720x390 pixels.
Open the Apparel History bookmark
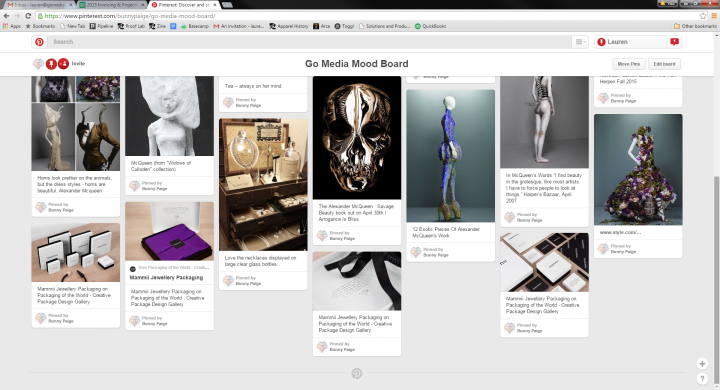tap(289, 26)
